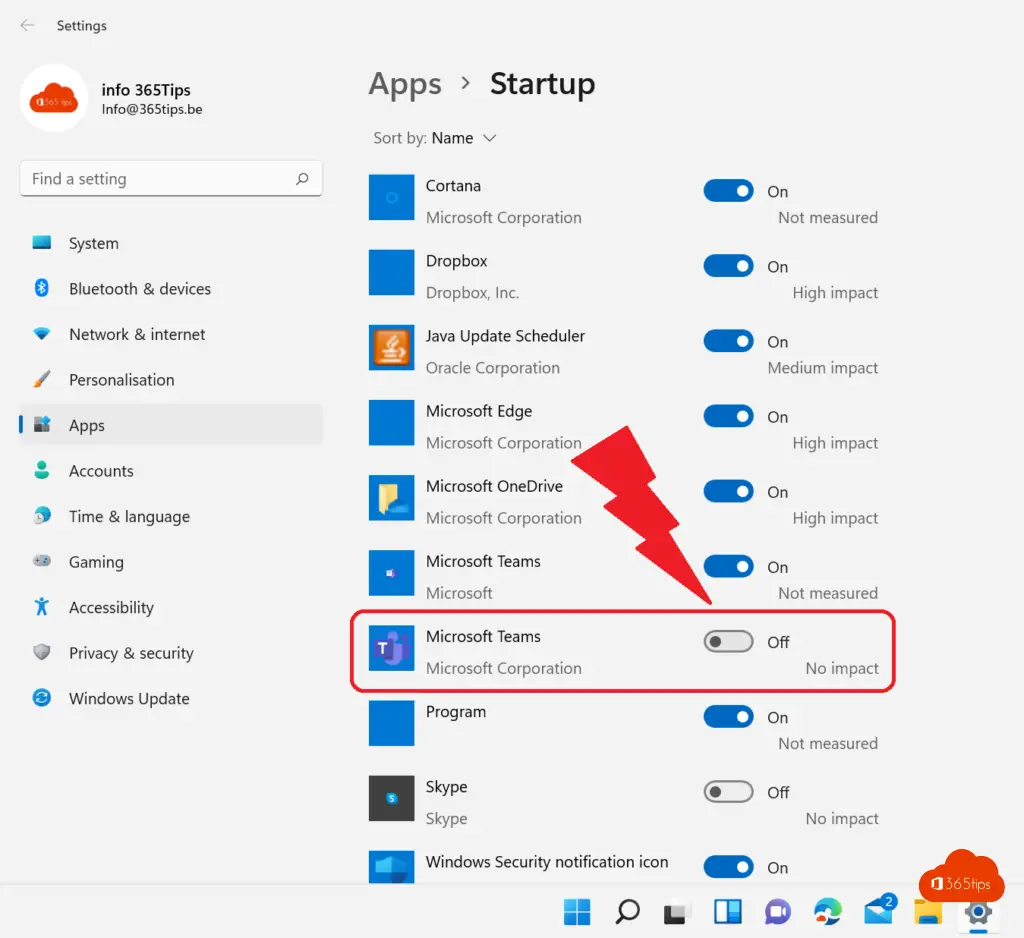Select Privacy & security in sidebar
Screen dimensions: 1024x938
(x=131, y=653)
